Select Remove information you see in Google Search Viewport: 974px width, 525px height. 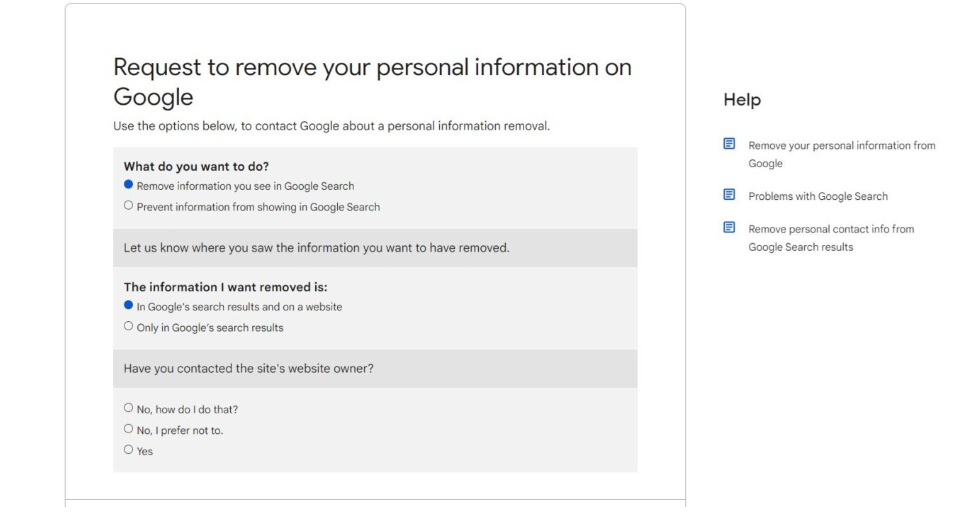(x=129, y=185)
